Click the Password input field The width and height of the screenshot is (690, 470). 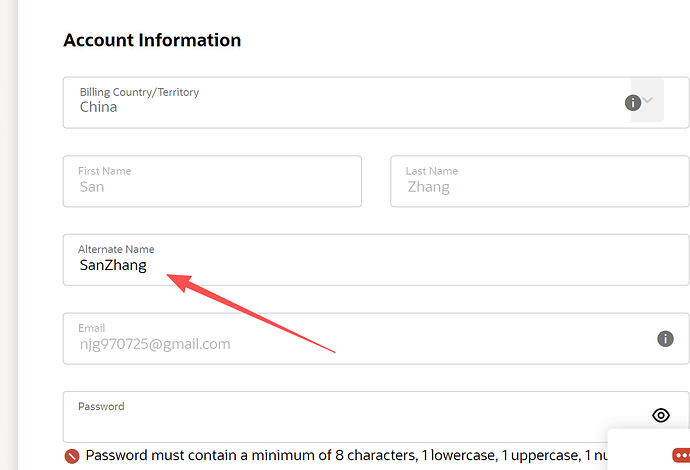[x=376, y=417]
